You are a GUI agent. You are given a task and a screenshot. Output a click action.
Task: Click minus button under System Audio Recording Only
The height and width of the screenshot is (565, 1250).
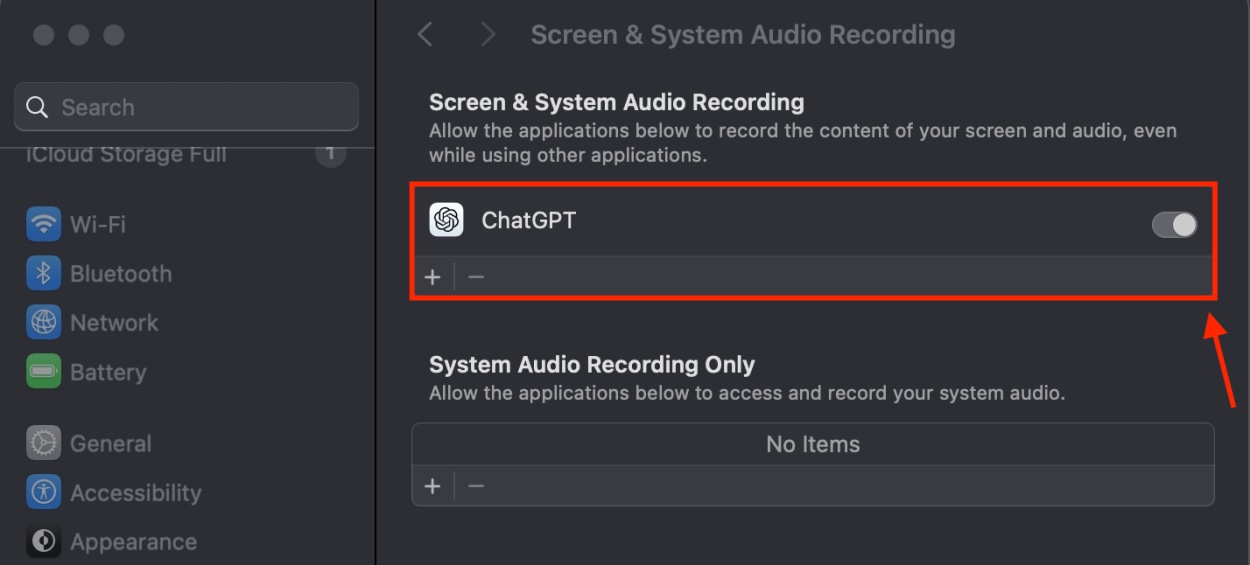[476, 486]
